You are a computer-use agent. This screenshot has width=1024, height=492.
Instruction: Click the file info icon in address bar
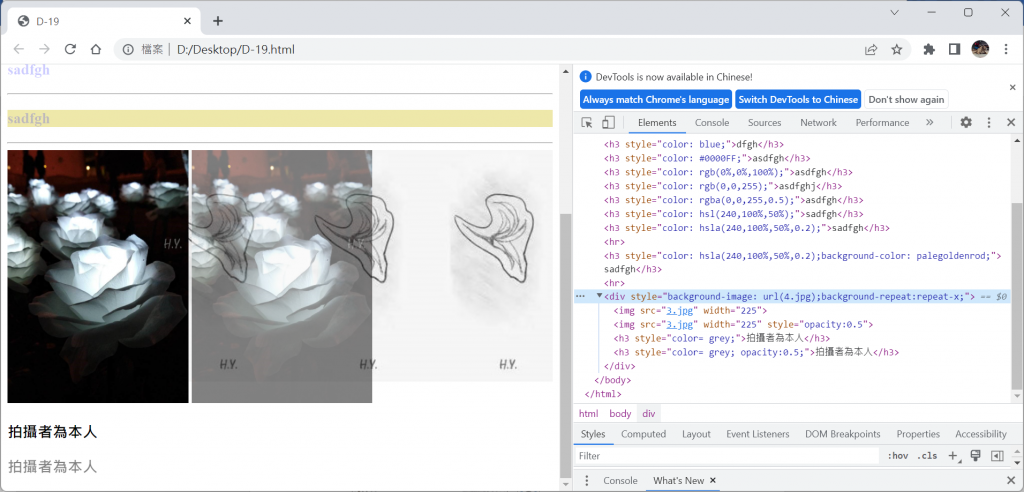tap(129, 49)
